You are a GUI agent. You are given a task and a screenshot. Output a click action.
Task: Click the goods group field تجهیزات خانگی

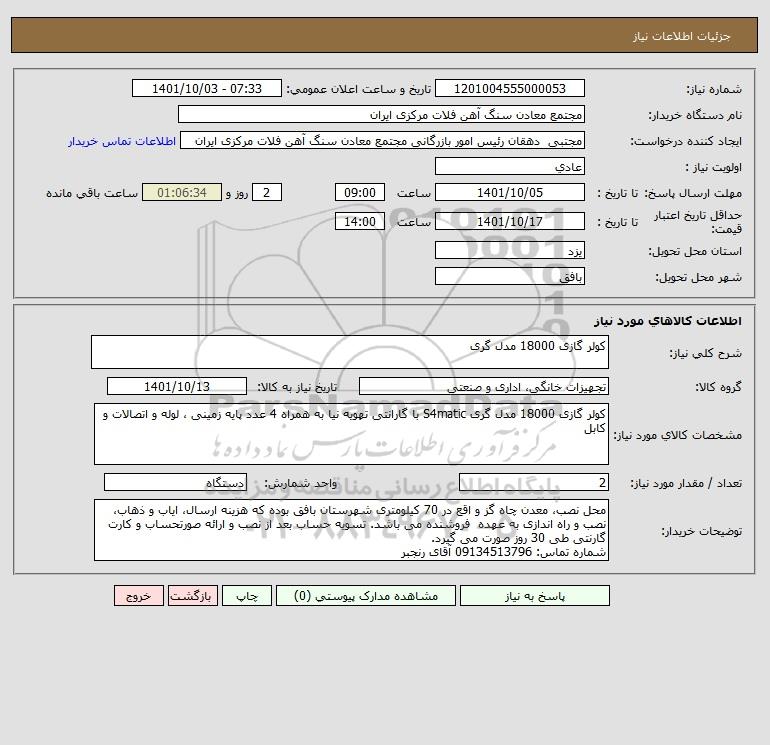(484, 386)
